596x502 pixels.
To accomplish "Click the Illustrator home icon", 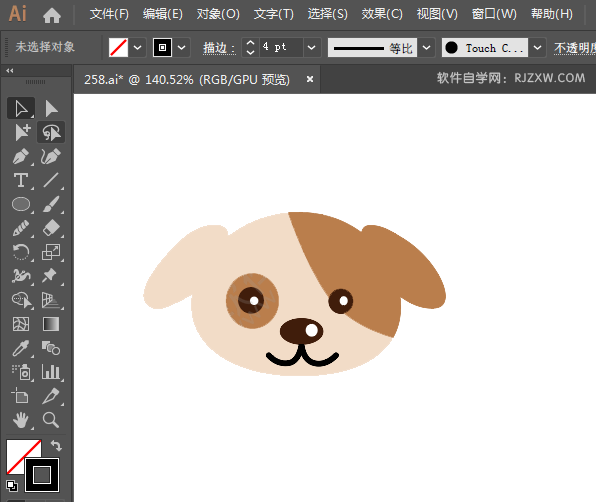I will click(52, 15).
